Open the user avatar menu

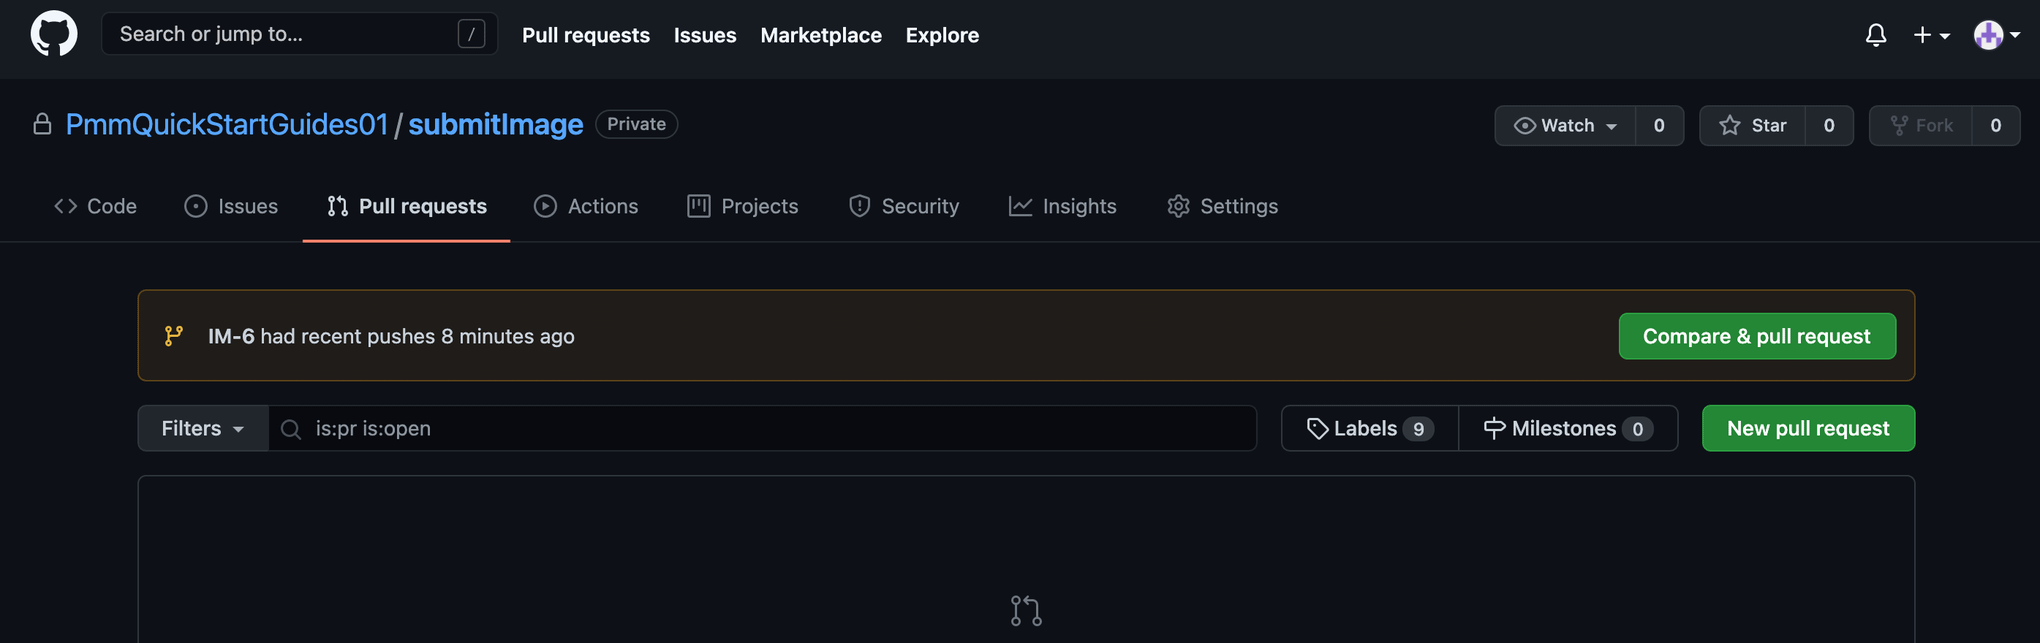[1996, 35]
